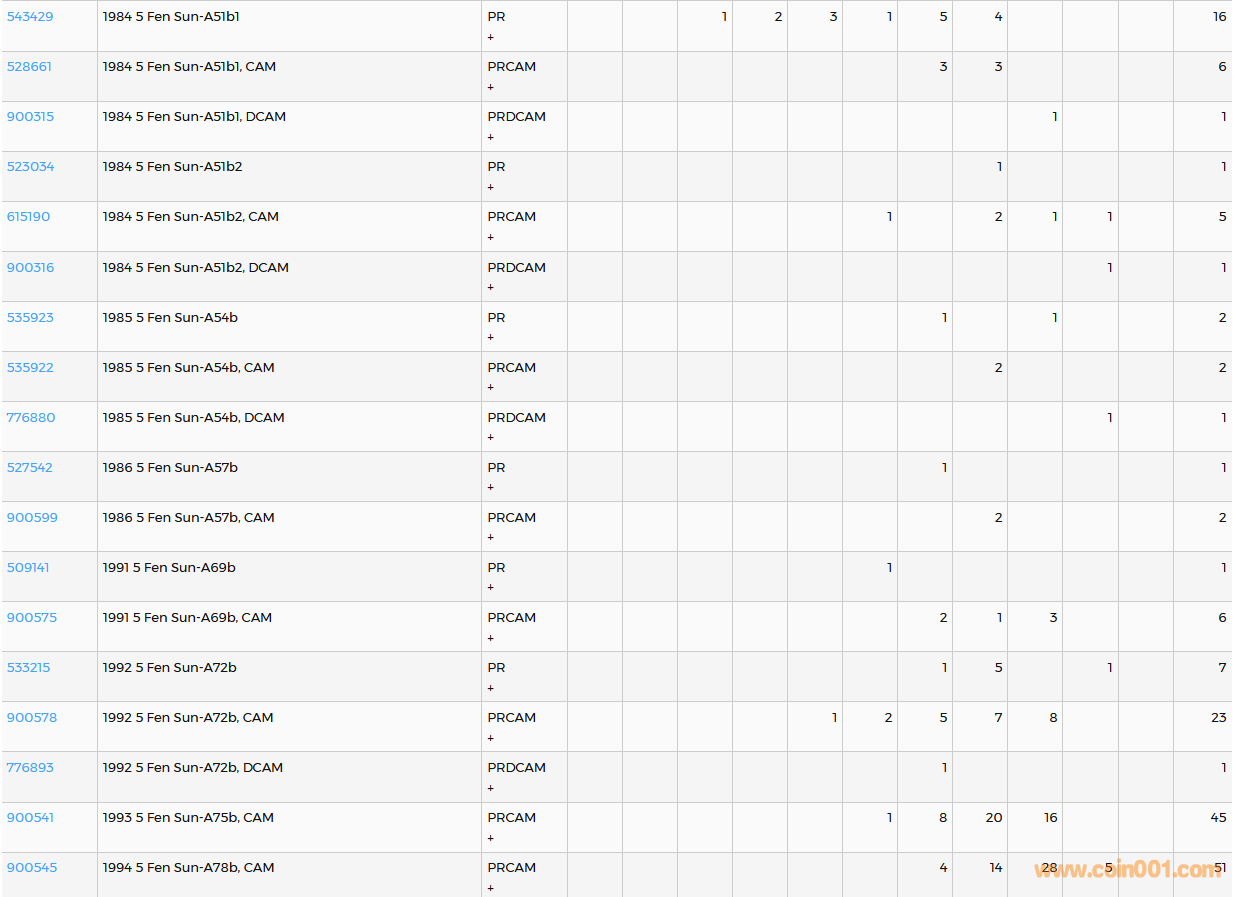
Task: Follow link 615190 for A51b2 CAM
Action: pyautogui.click(x=28, y=217)
